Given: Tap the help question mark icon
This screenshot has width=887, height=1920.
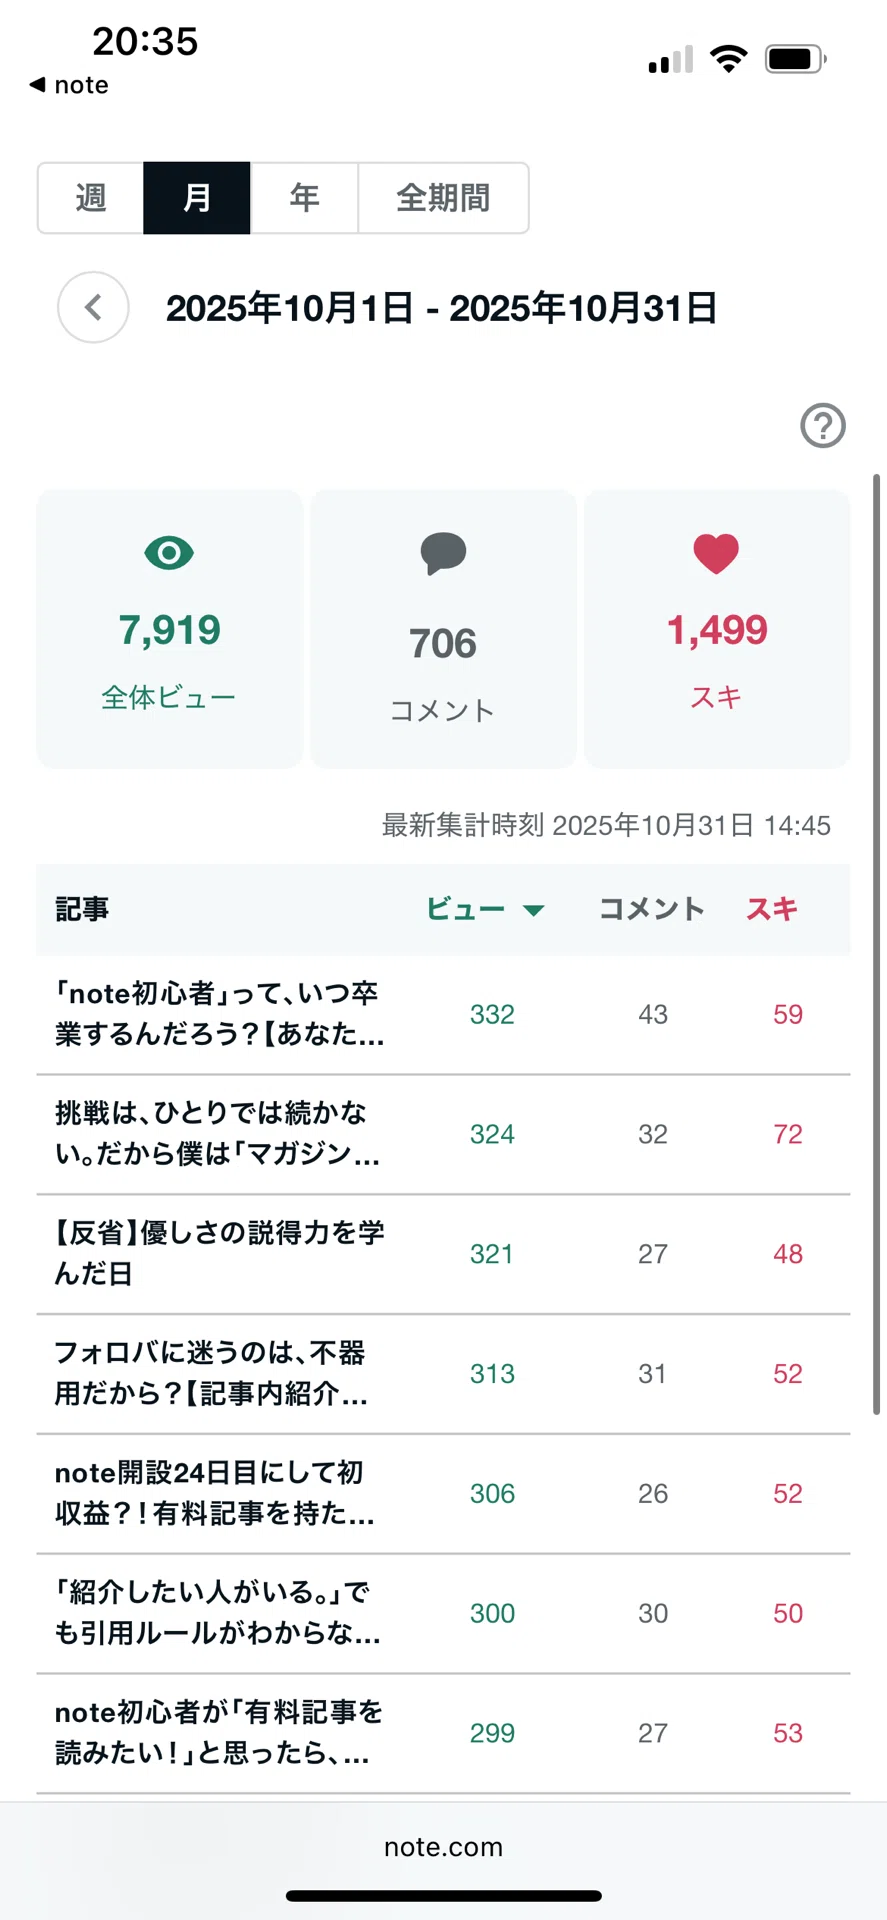Looking at the screenshot, I should pos(823,426).
